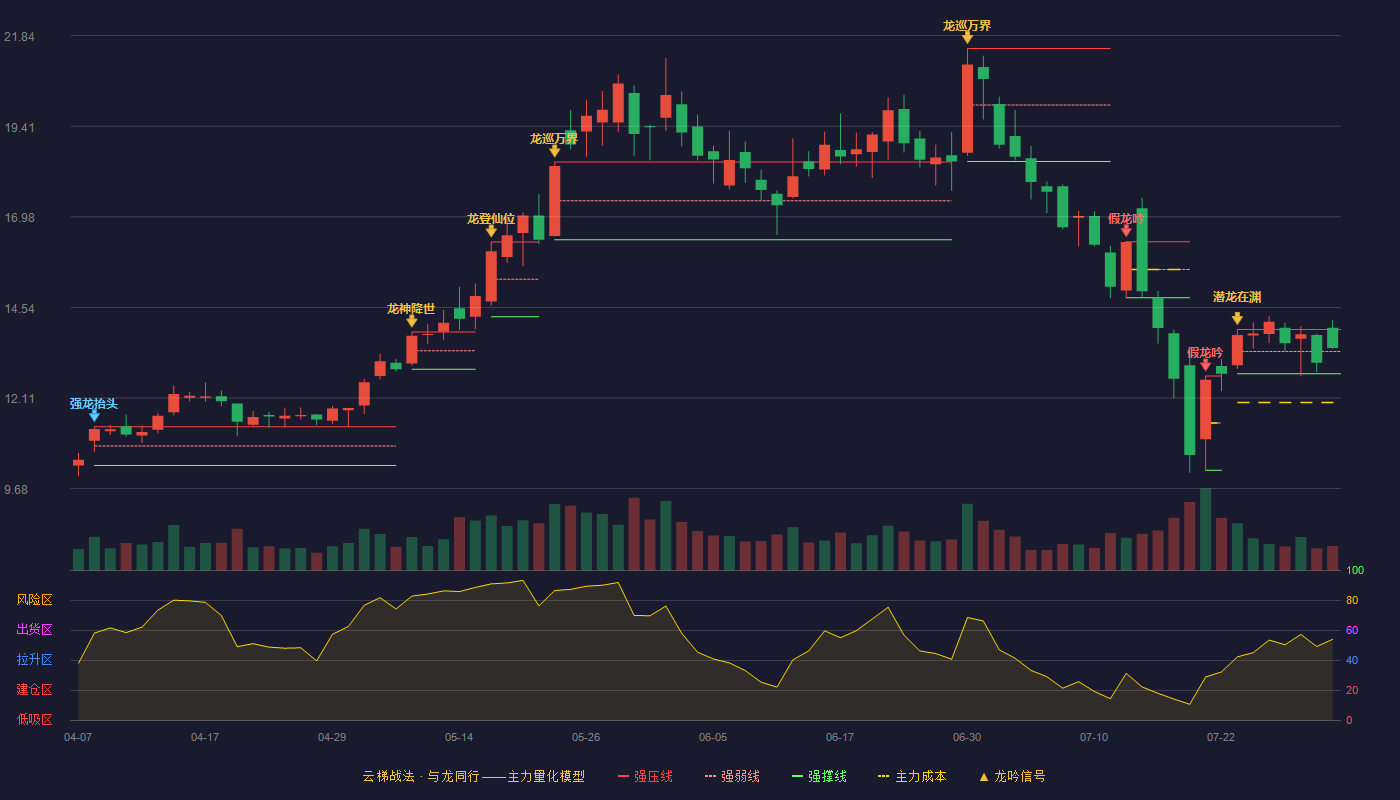
Task: Click the 低吸区 zone label
Action: click(34, 719)
